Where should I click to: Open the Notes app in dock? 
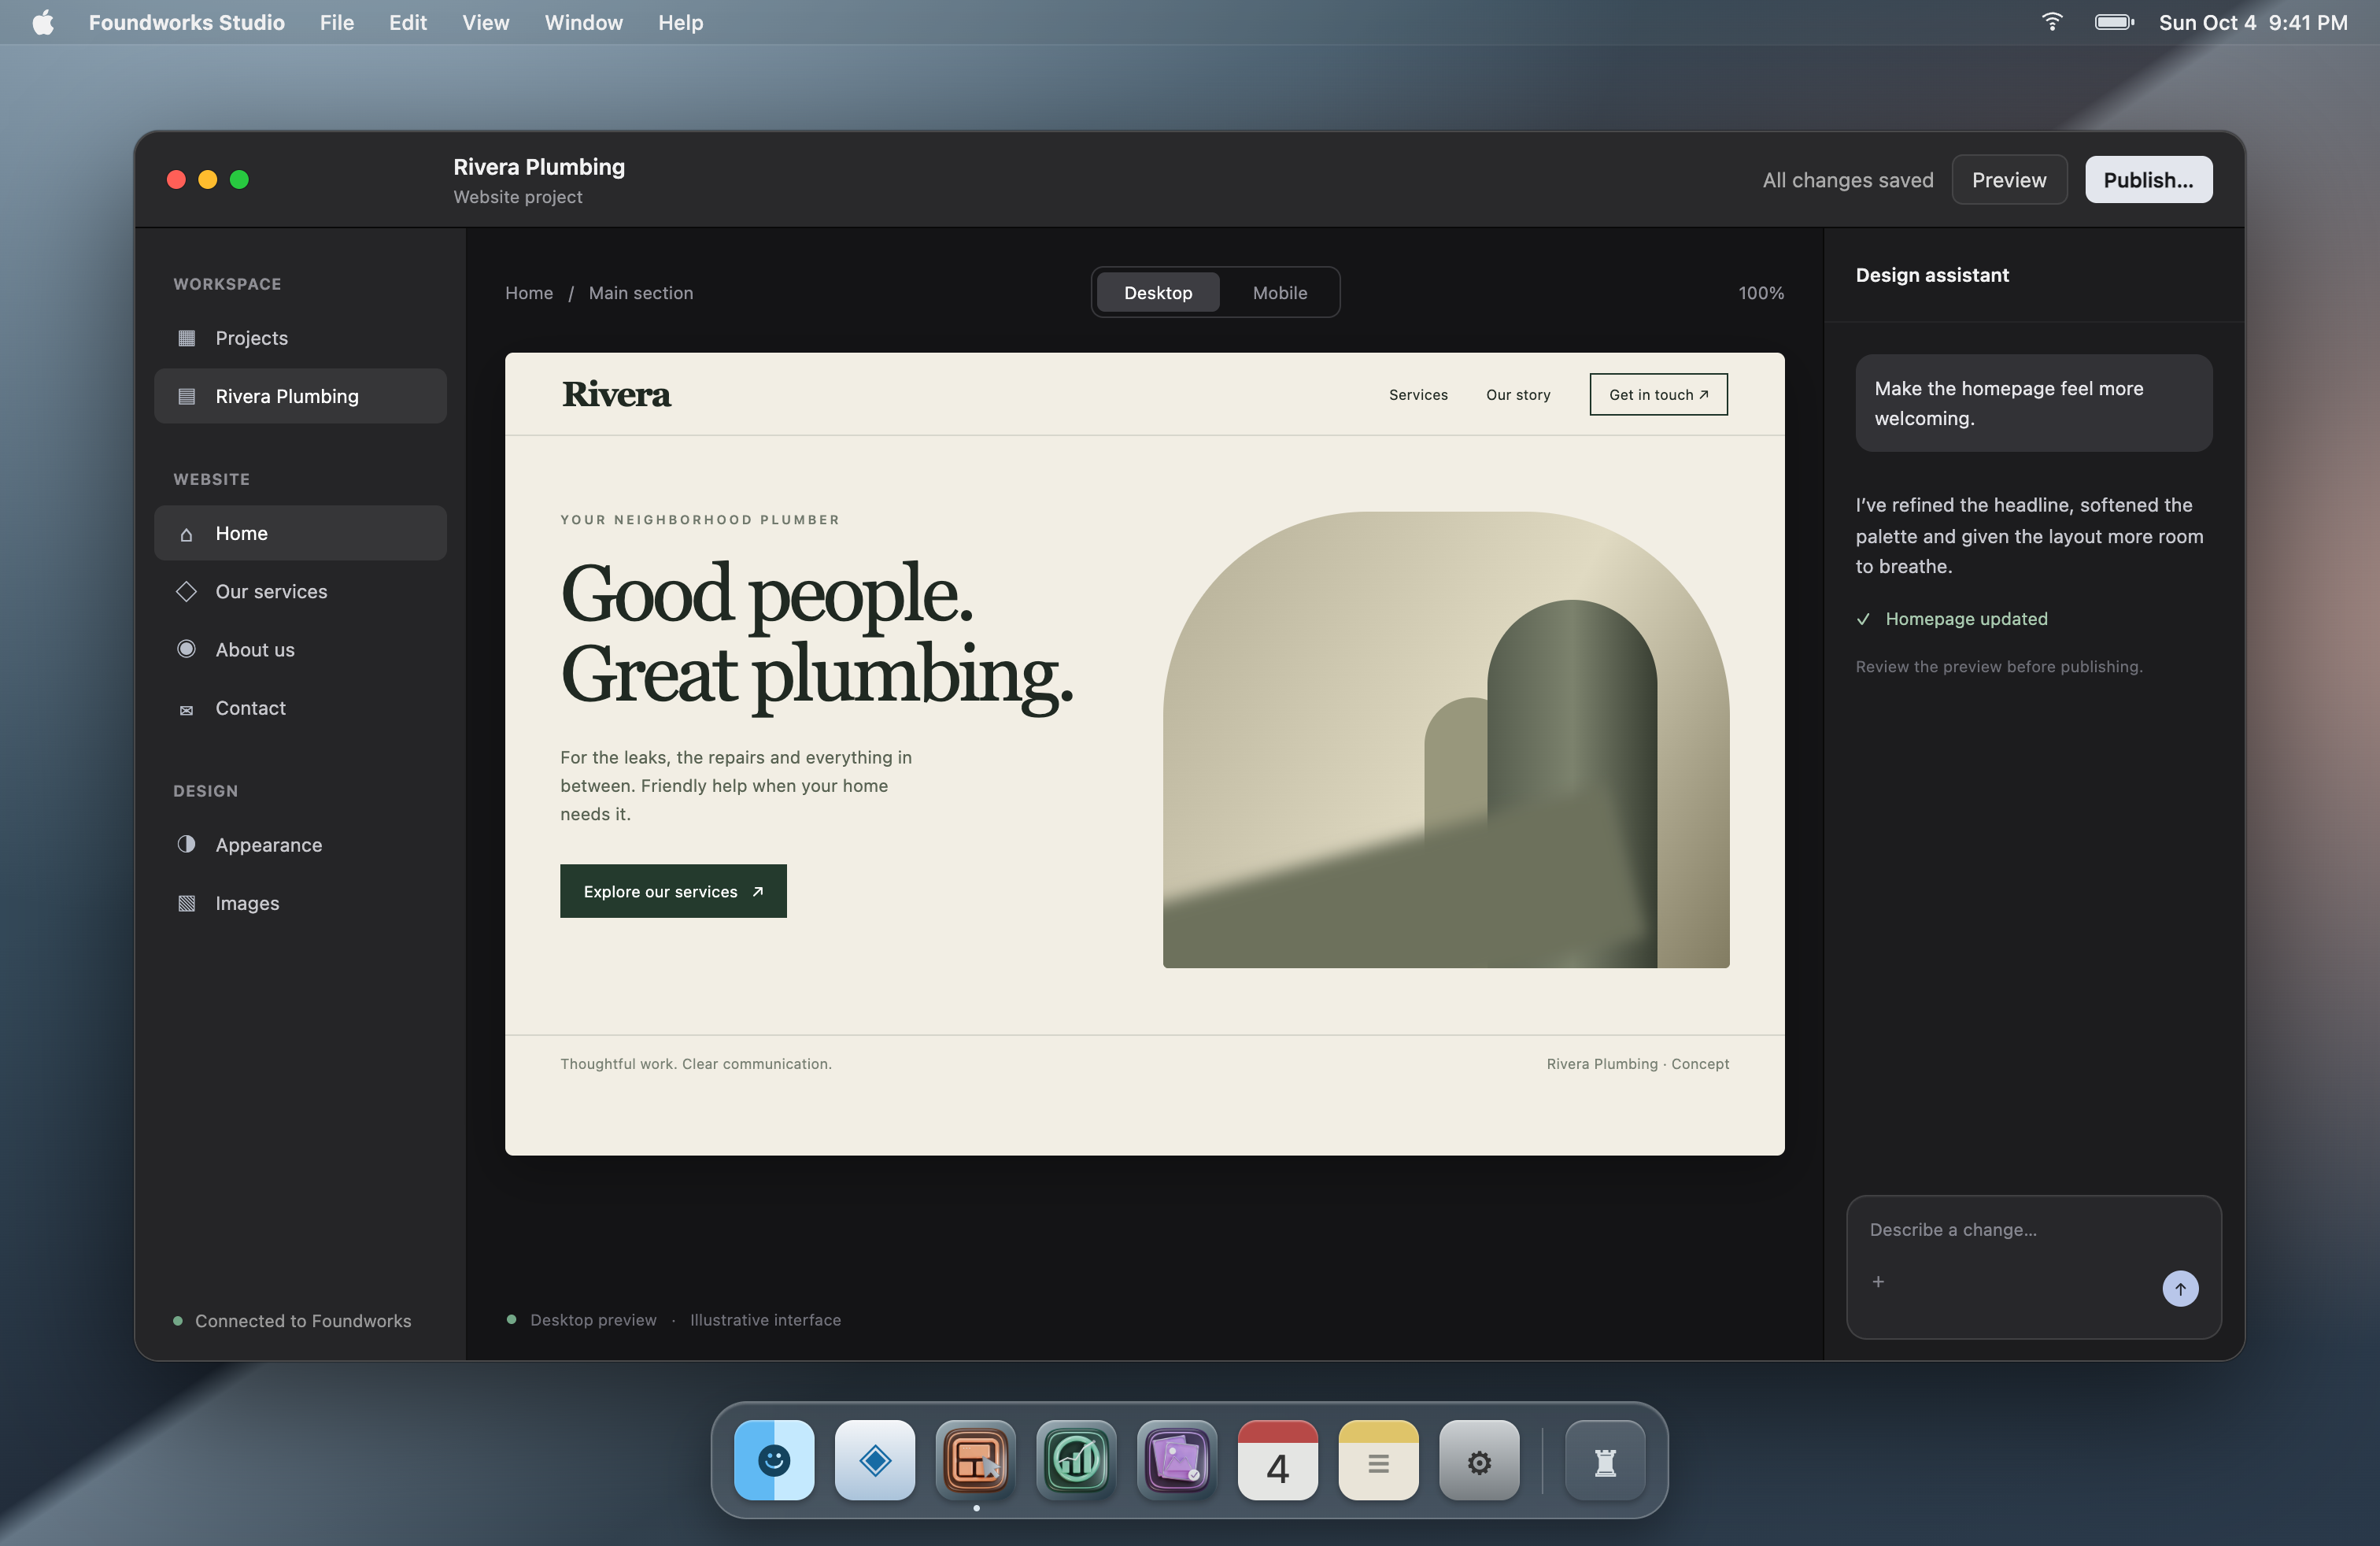coord(1378,1460)
